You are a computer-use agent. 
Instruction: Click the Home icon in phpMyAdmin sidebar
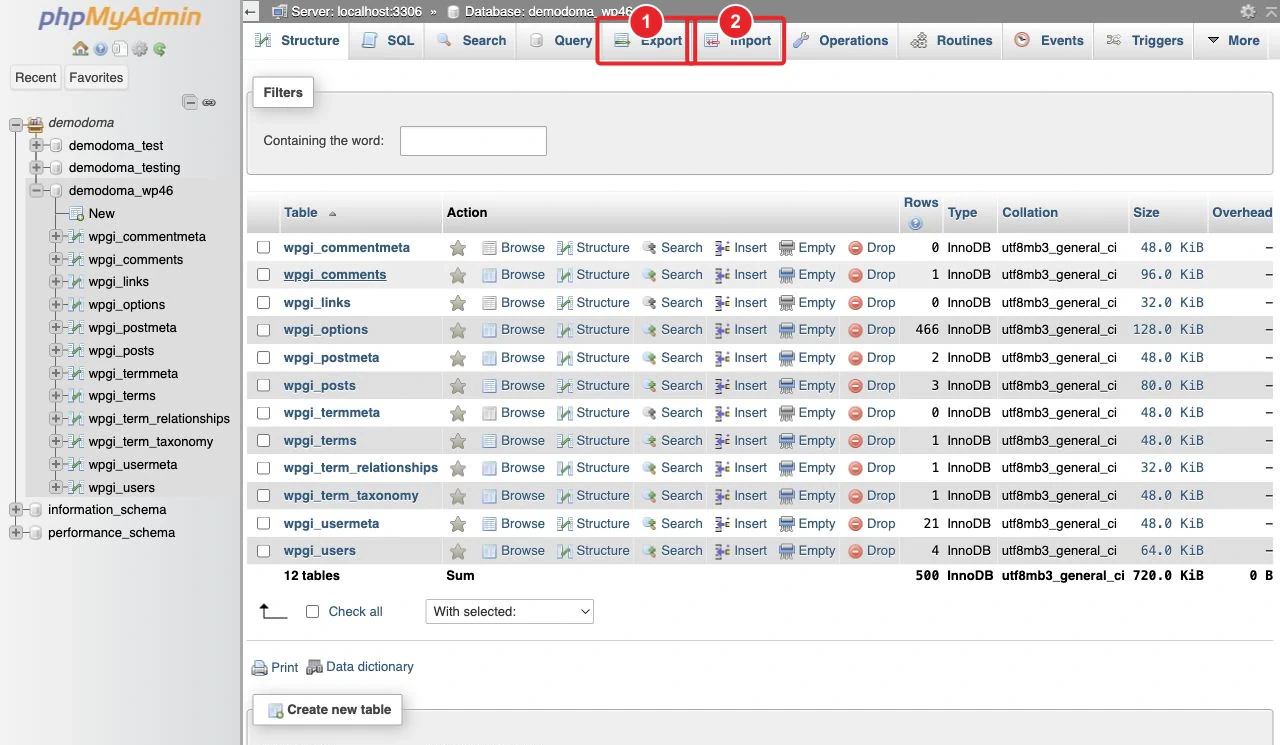coord(81,49)
